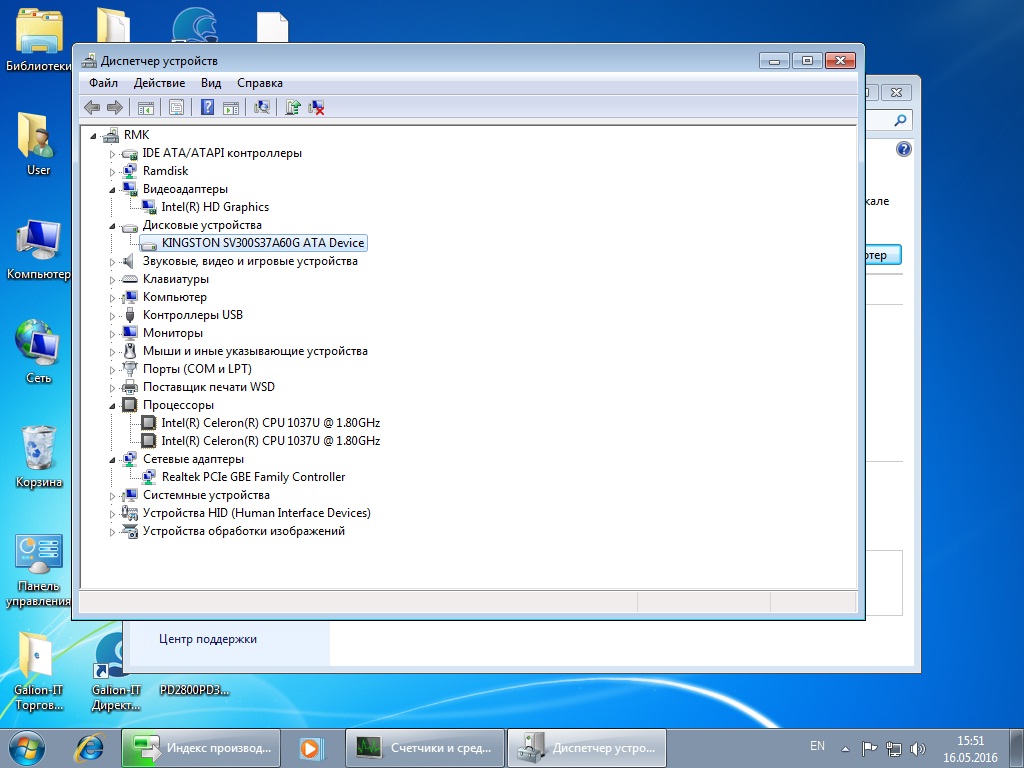Viewport: 1024px width, 768px height.
Task: Select Intel(R) HD Graphics device
Action: 215,207
